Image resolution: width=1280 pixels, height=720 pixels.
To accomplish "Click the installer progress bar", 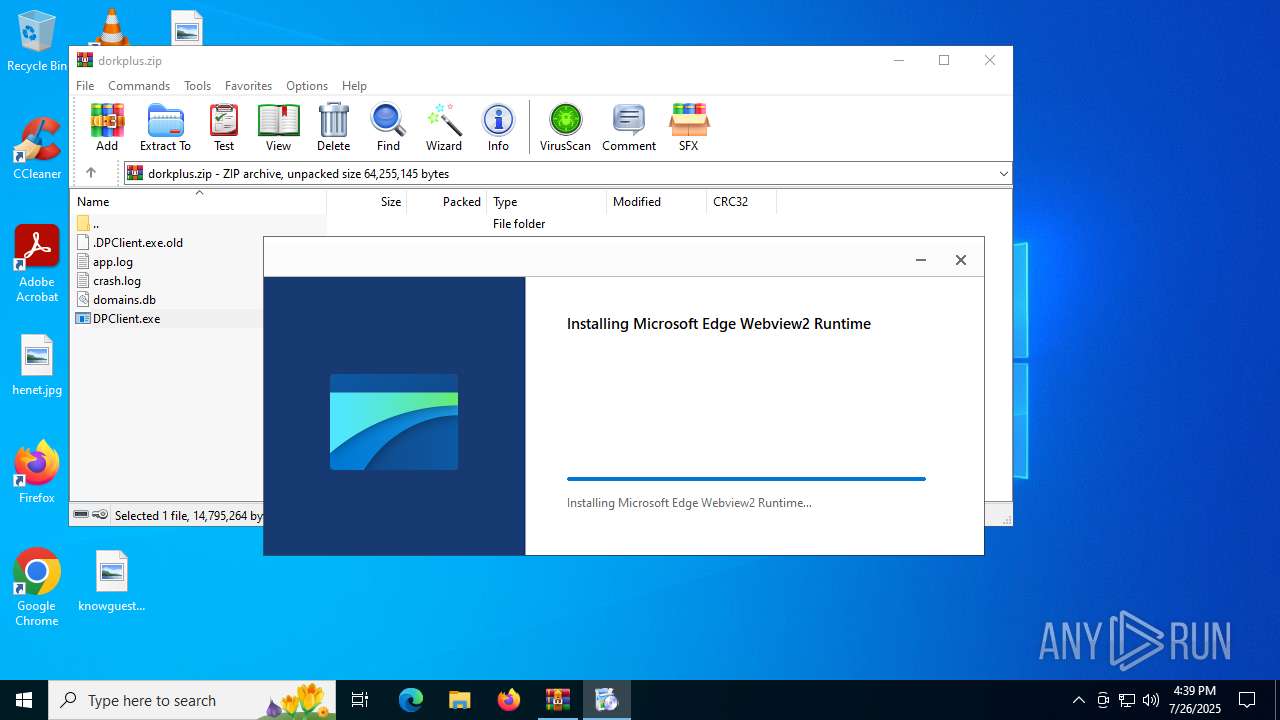I will point(746,479).
